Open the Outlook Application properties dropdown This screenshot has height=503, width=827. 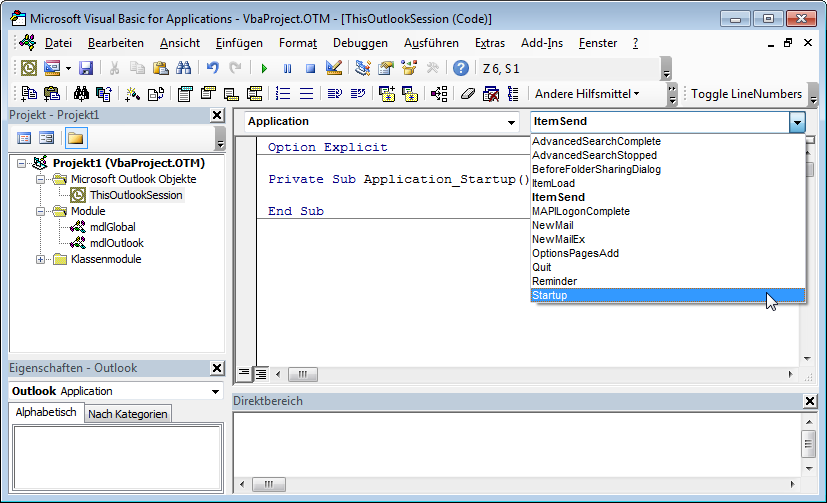click(x=215, y=392)
